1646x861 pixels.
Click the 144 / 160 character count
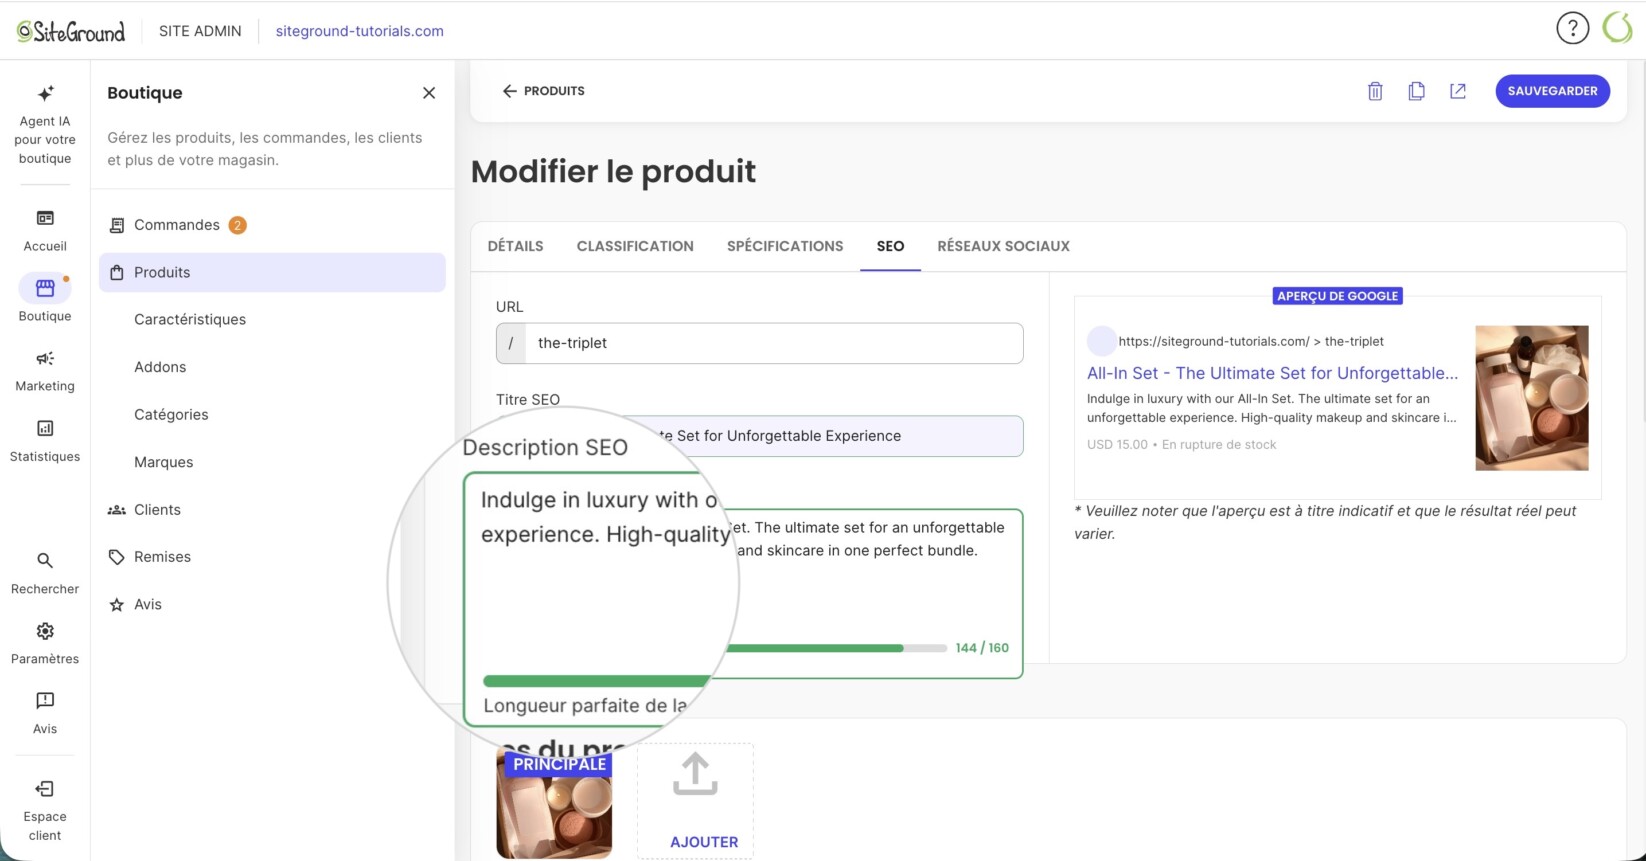[982, 648]
